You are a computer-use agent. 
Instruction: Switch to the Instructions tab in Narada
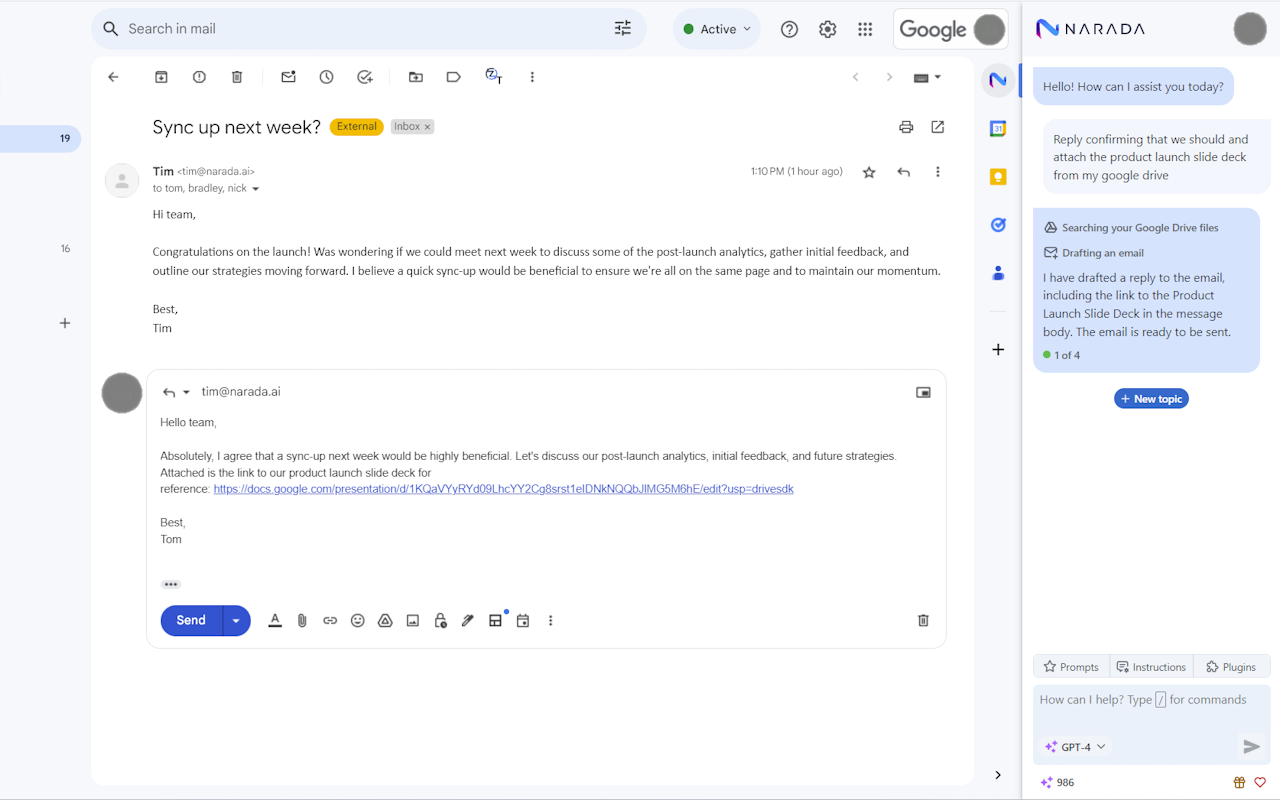point(1151,666)
